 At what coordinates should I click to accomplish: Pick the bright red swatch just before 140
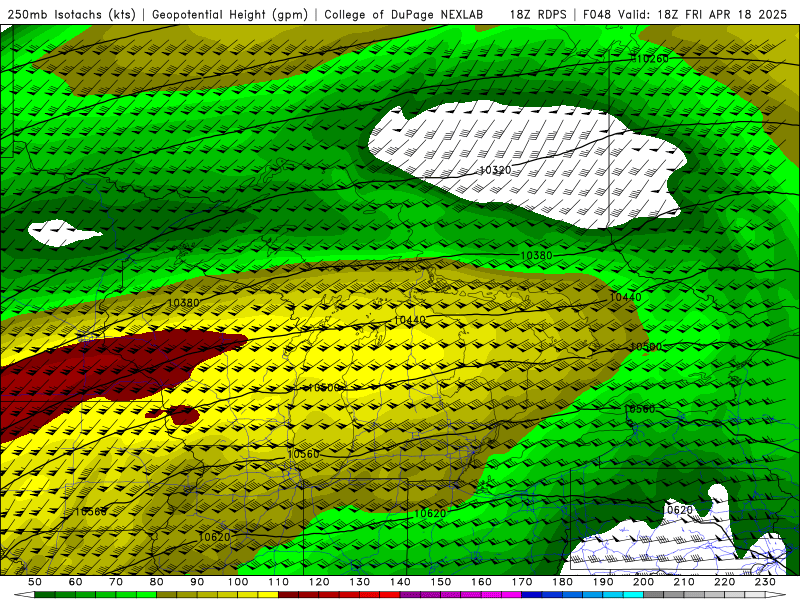[390, 595]
